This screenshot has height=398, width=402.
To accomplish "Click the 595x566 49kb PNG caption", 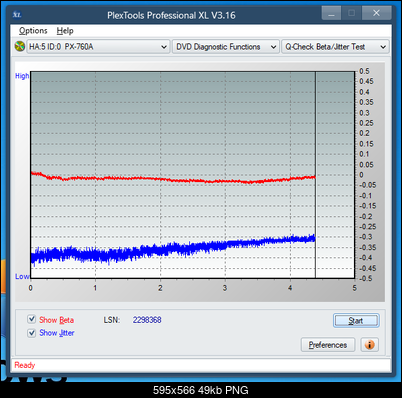I will (x=201, y=390).
